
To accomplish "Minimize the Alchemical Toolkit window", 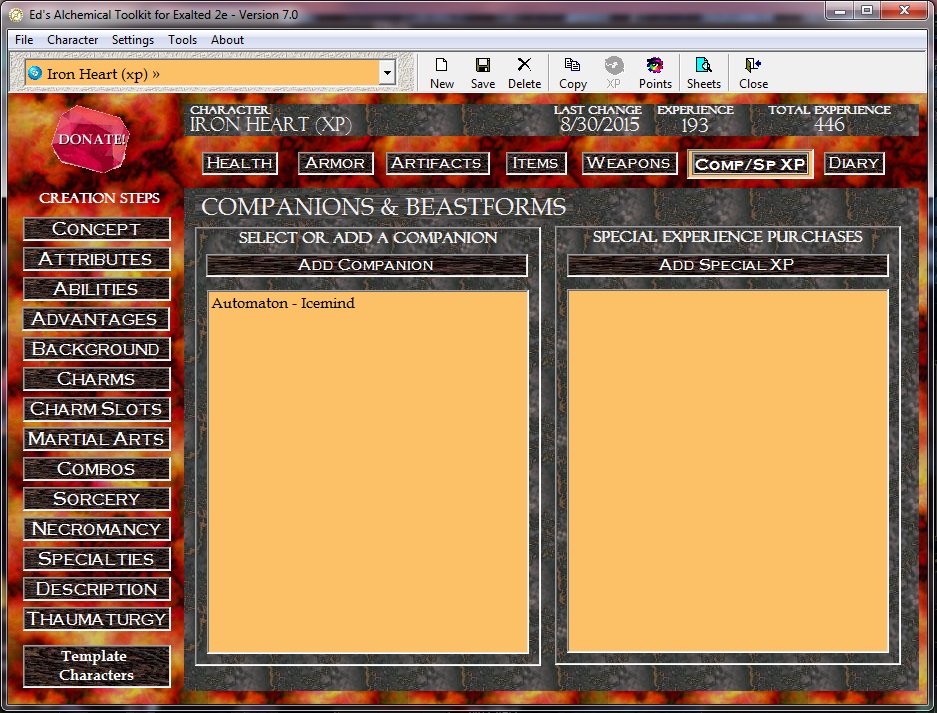I will [x=840, y=11].
